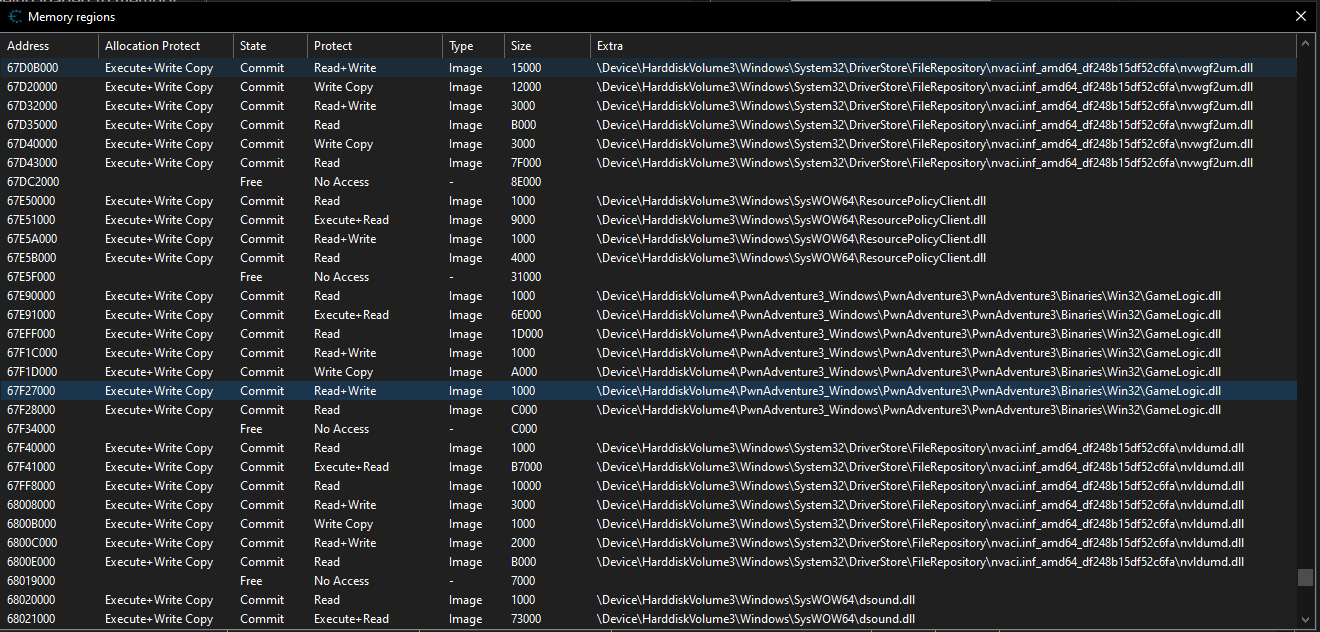The height and width of the screenshot is (632, 1320).
Task: Click the highlighted address 67F27000
Action: click(32, 391)
